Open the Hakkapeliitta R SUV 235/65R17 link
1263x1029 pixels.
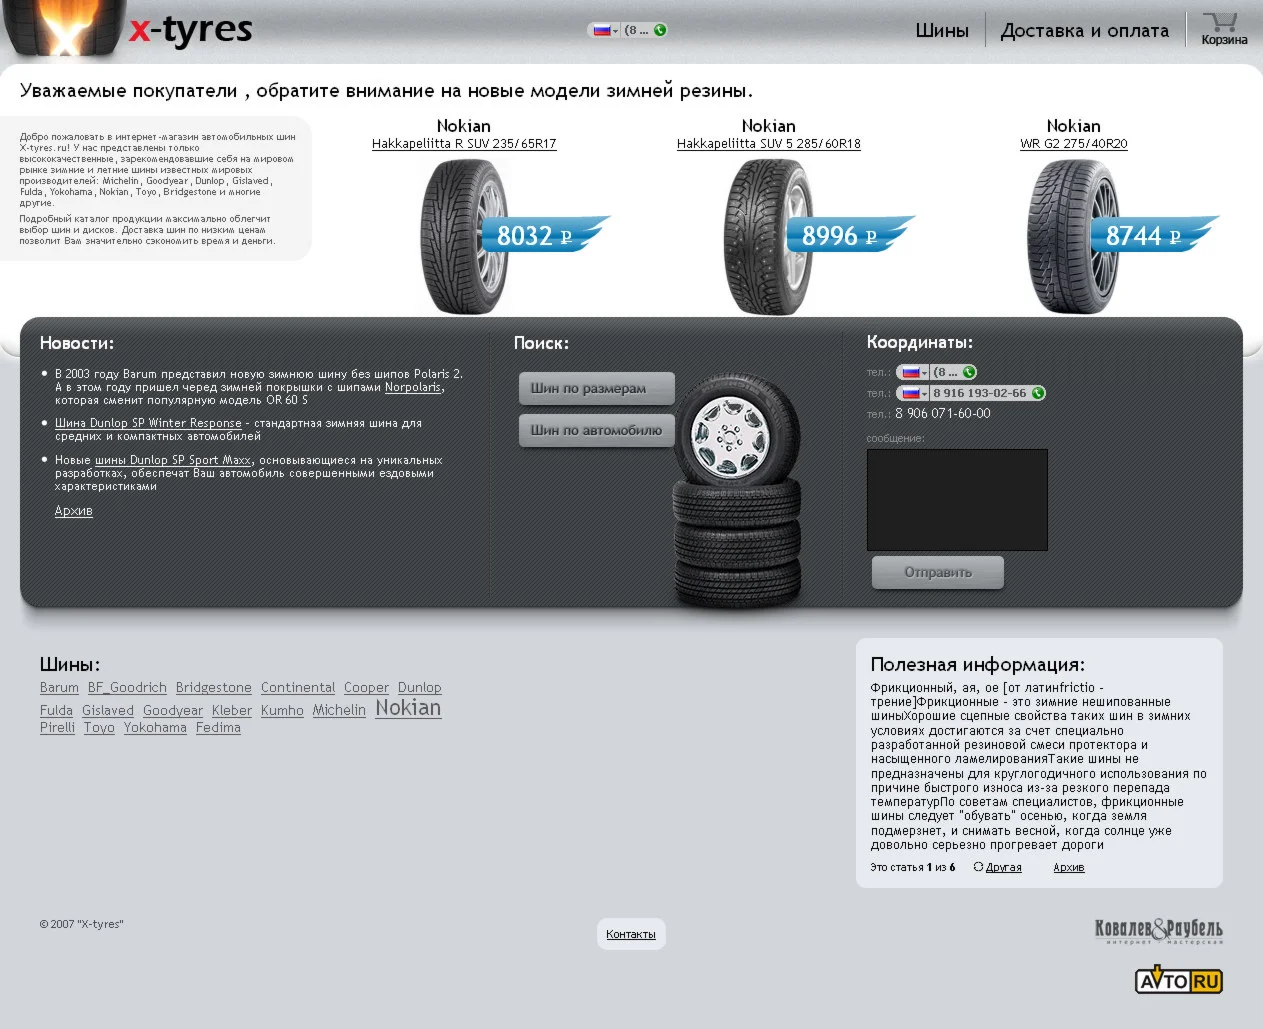click(464, 144)
